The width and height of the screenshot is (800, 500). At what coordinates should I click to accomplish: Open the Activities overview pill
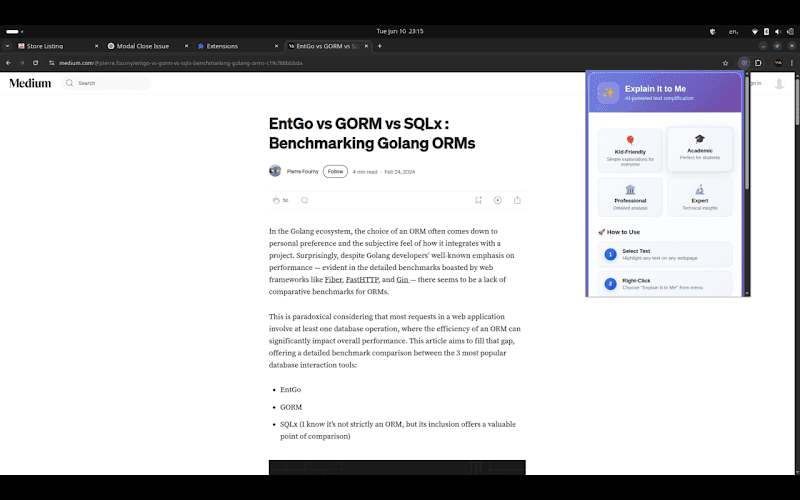[14, 32]
